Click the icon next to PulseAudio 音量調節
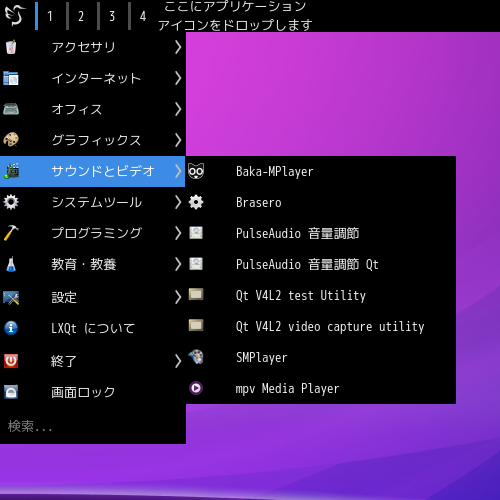The width and height of the screenshot is (500, 500). tap(196, 233)
